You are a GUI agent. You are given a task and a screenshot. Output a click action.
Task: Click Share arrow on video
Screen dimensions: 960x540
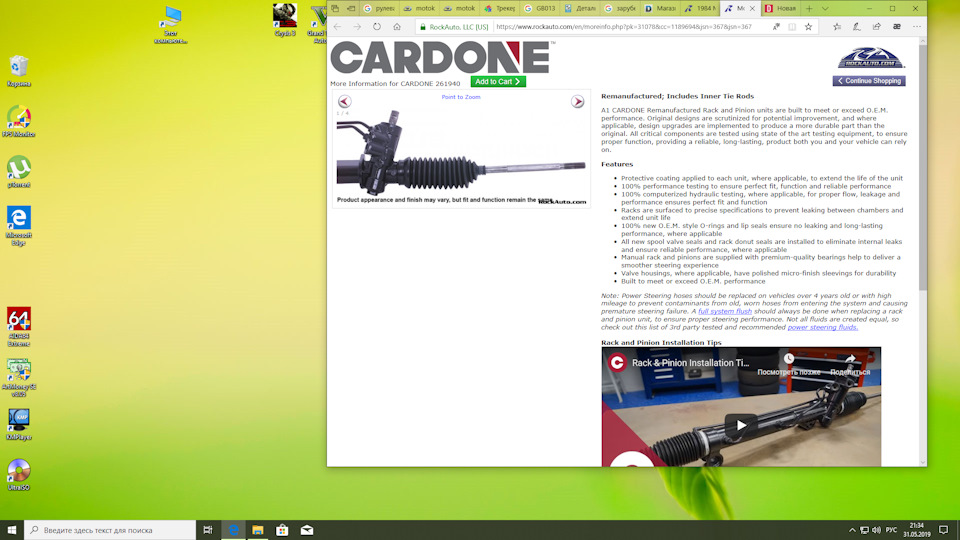click(x=850, y=359)
